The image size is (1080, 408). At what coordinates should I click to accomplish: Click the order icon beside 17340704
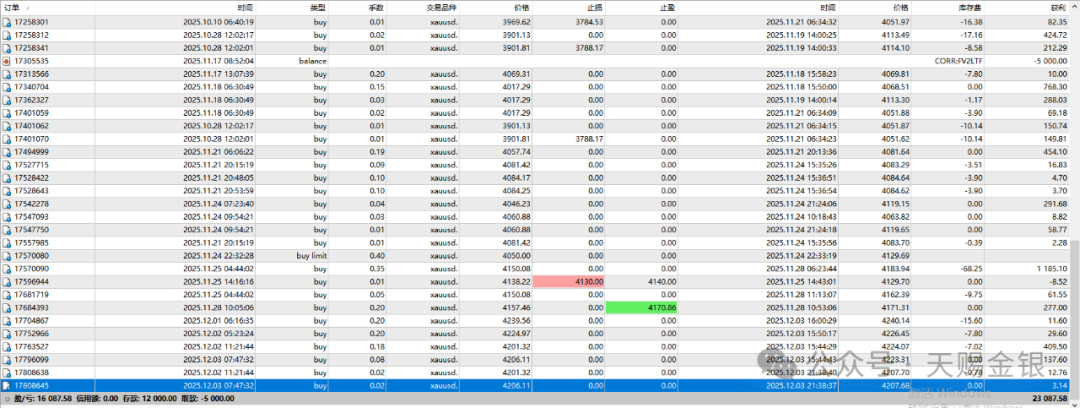point(7,87)
